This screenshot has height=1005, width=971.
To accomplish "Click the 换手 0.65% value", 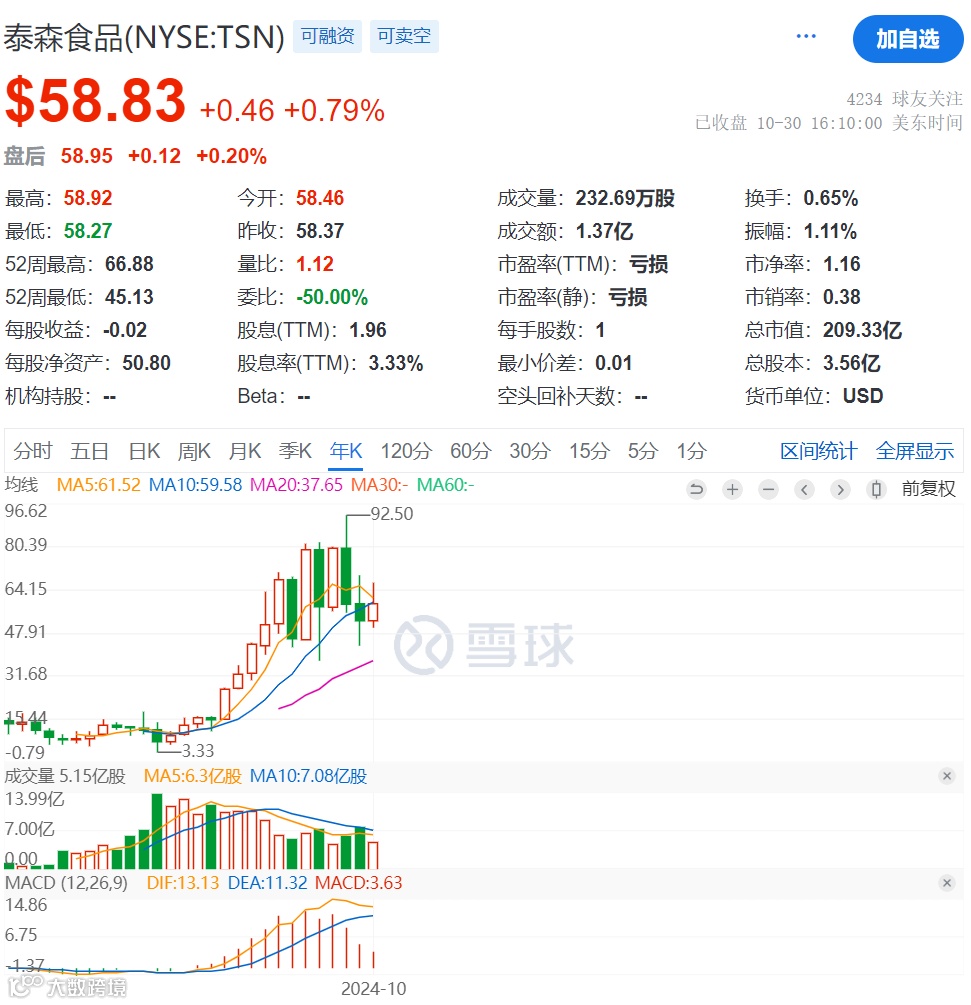I will [831, 198].
